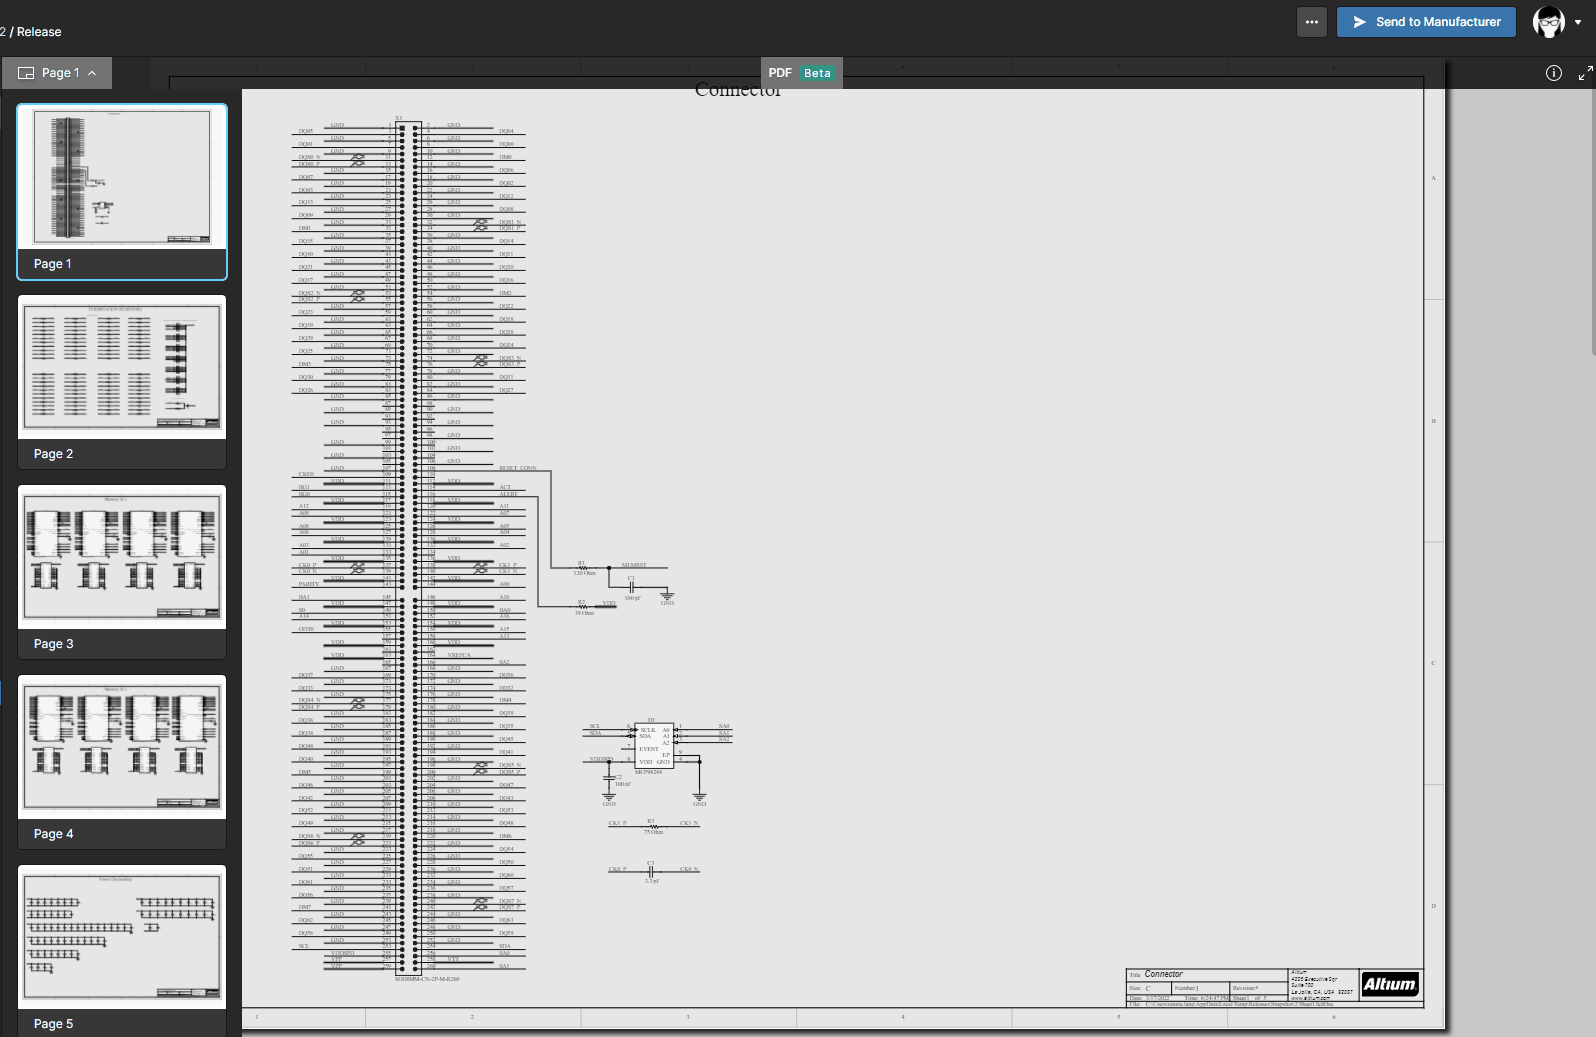Click the Release breadcrumb text
This screenshot has width=1596, height=1037.
pos(39,32)
